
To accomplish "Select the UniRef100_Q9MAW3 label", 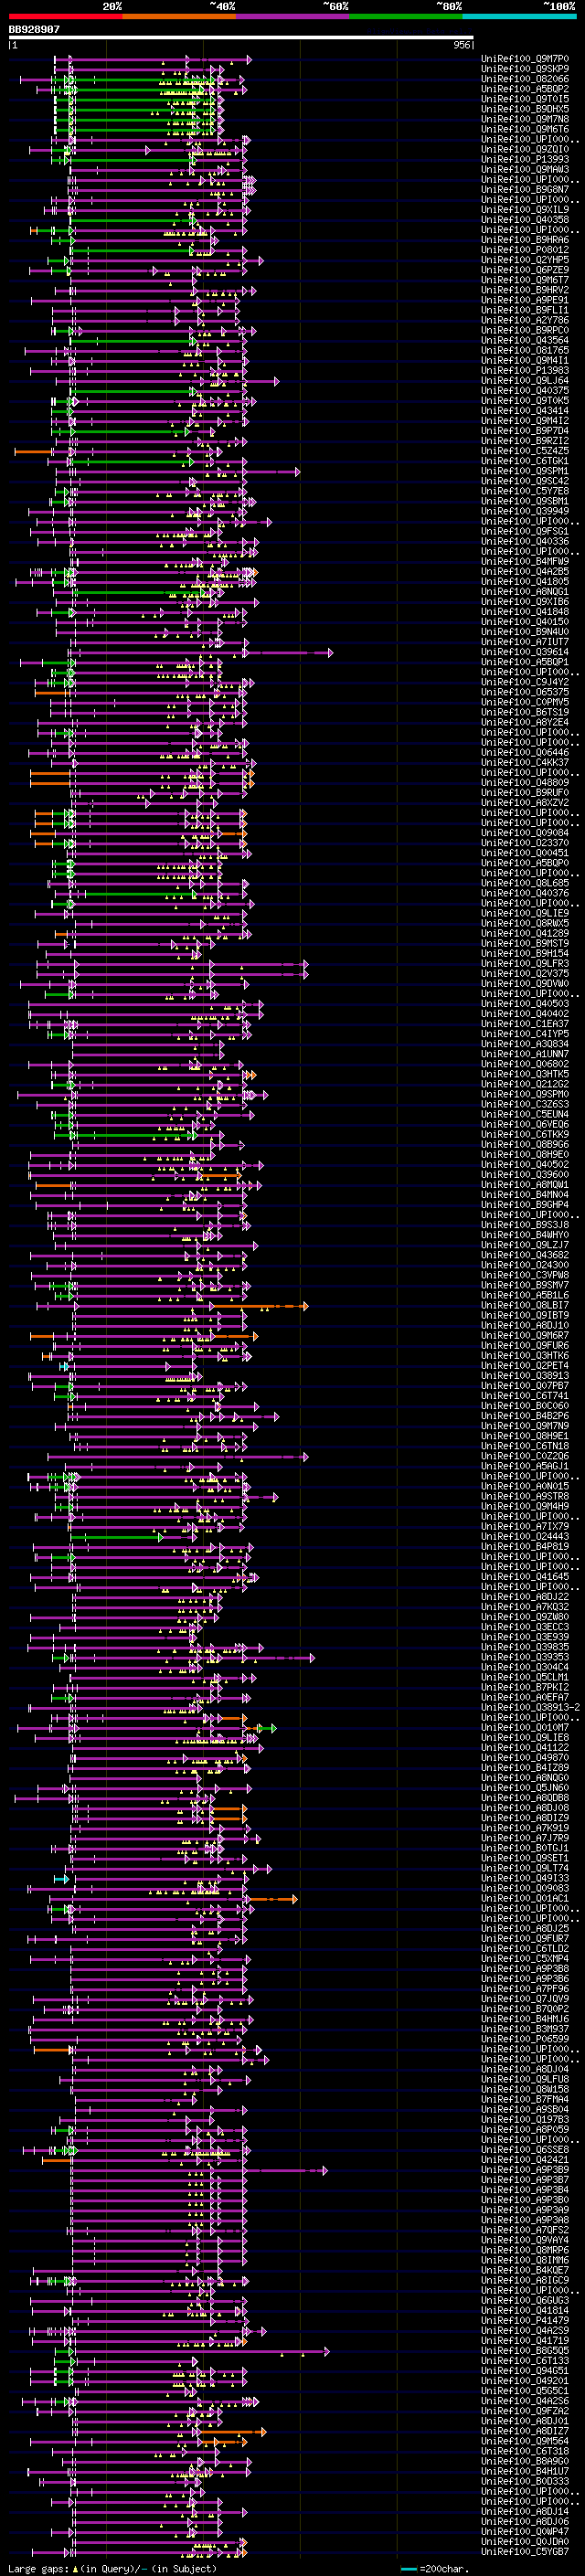I will tap(525, 169).
